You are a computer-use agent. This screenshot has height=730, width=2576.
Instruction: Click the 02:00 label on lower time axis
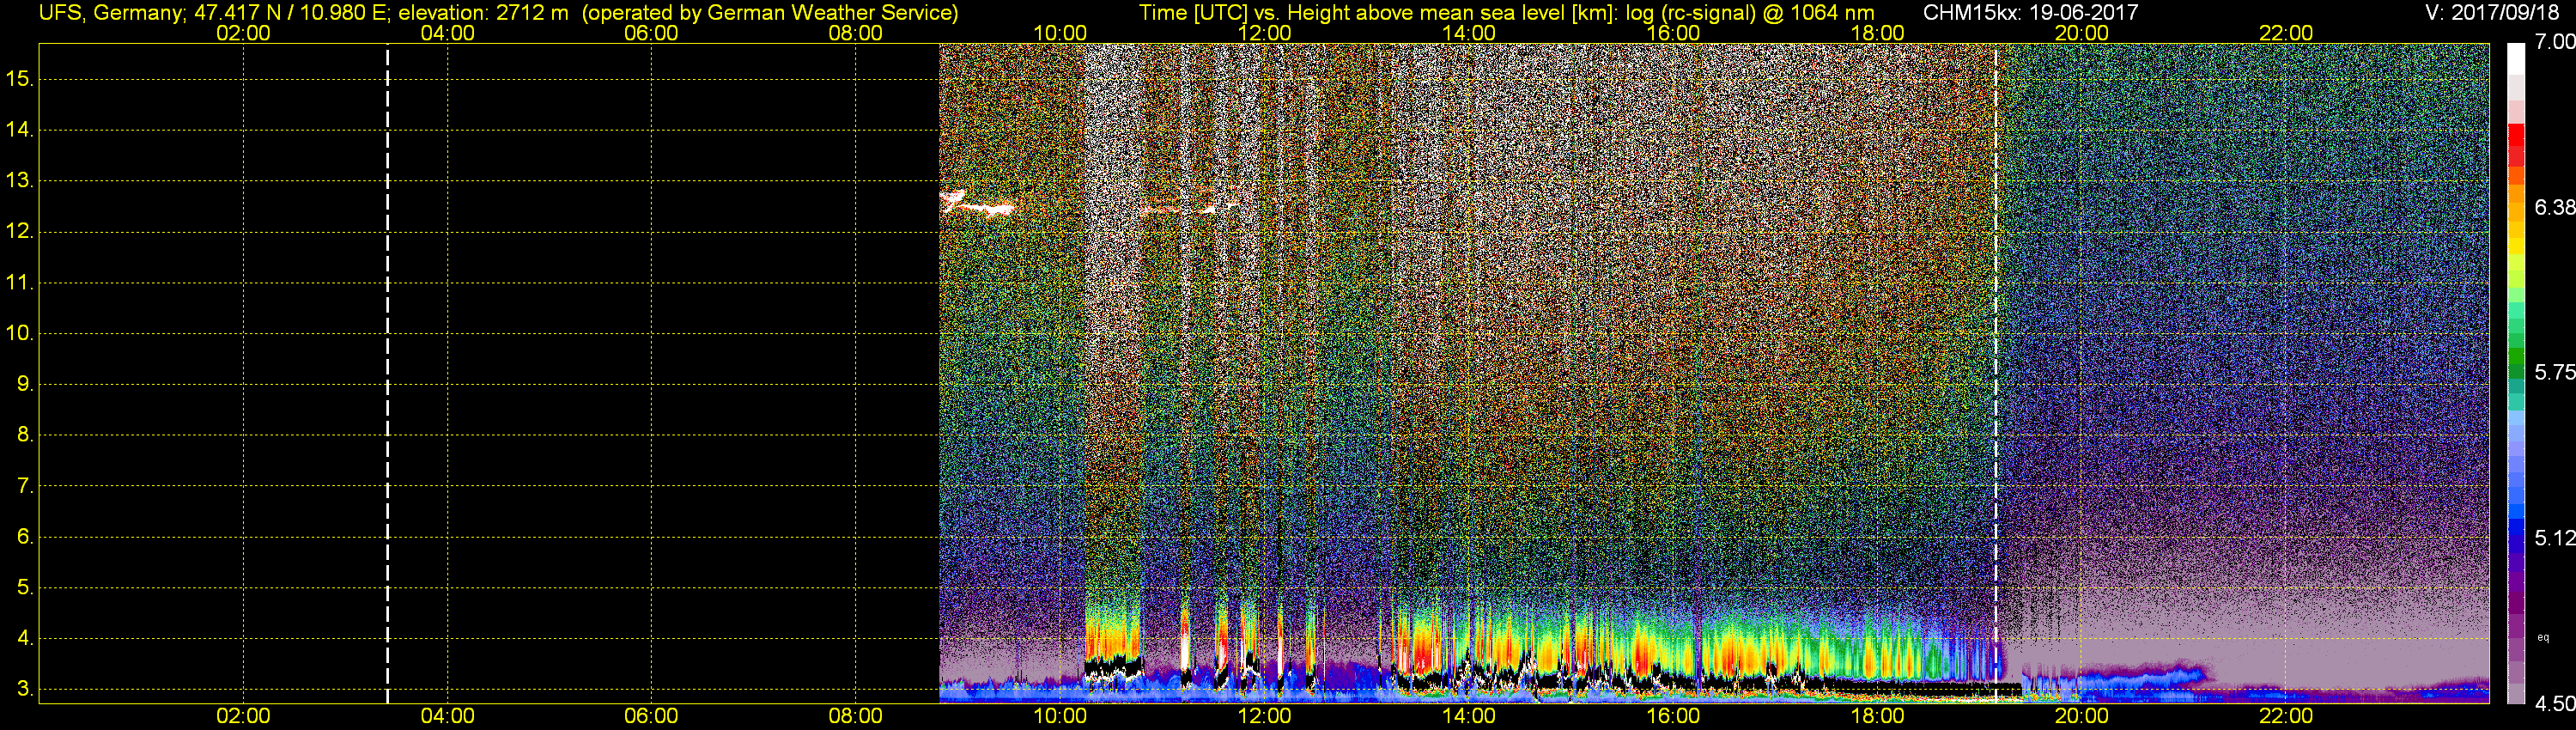[243, 716]
